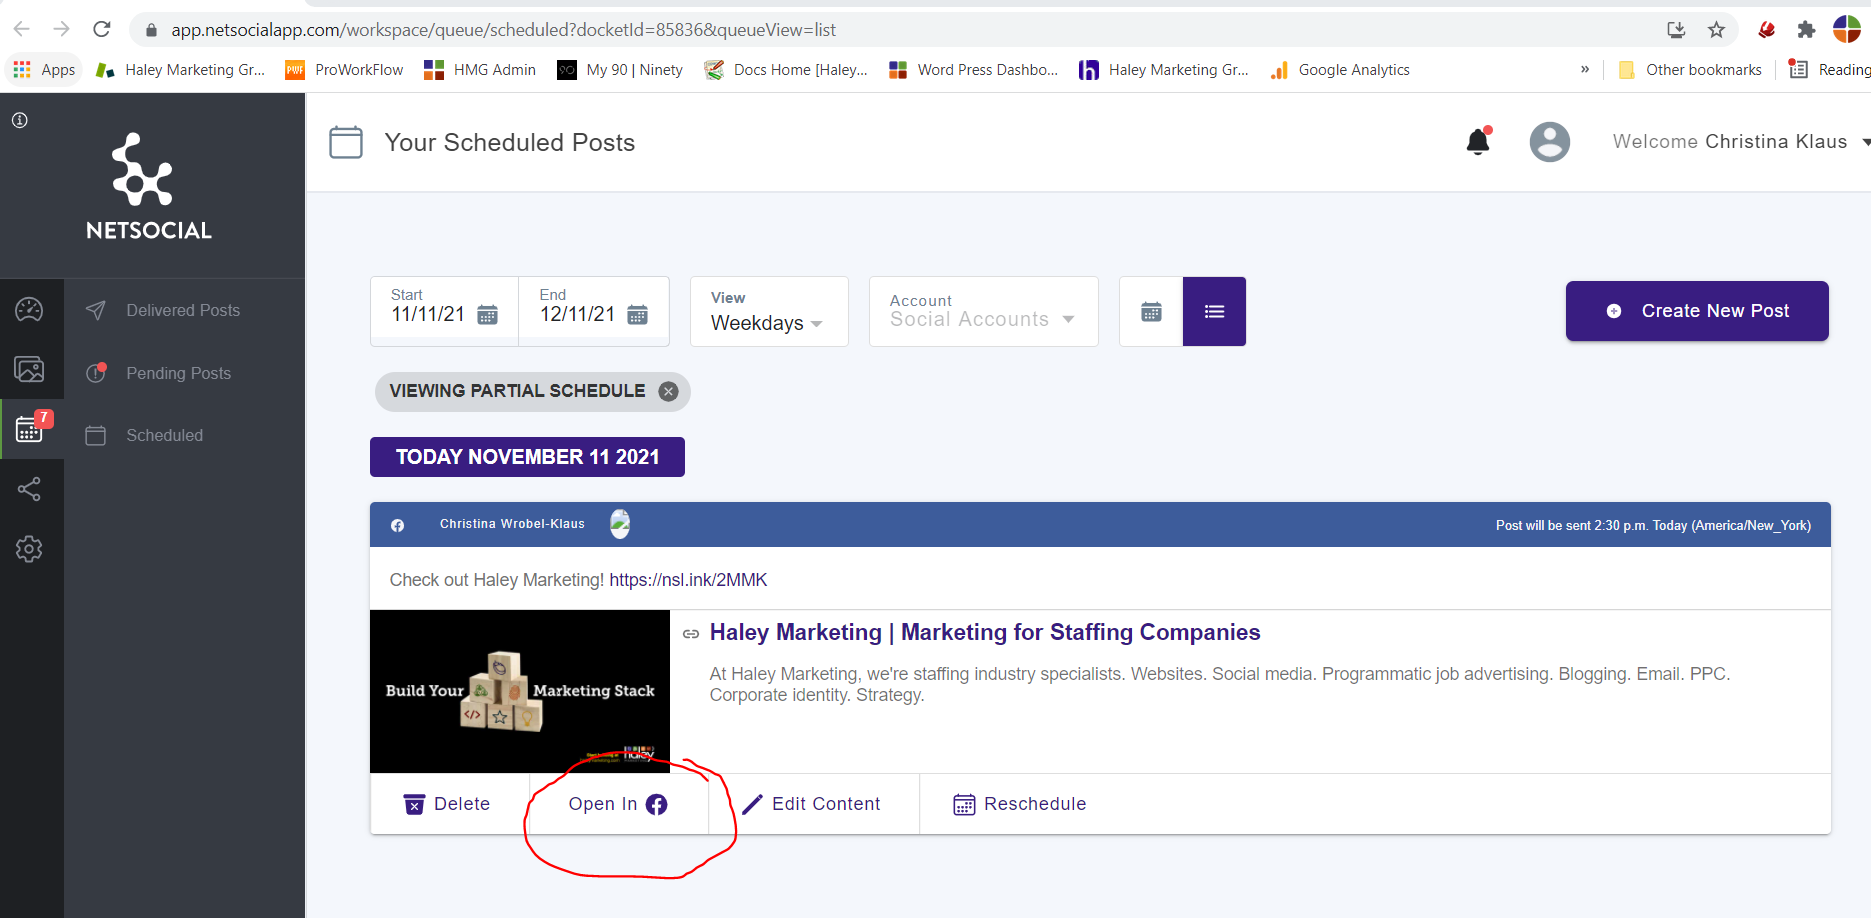Open the settings gear sidebar icon

pos(29,549)
